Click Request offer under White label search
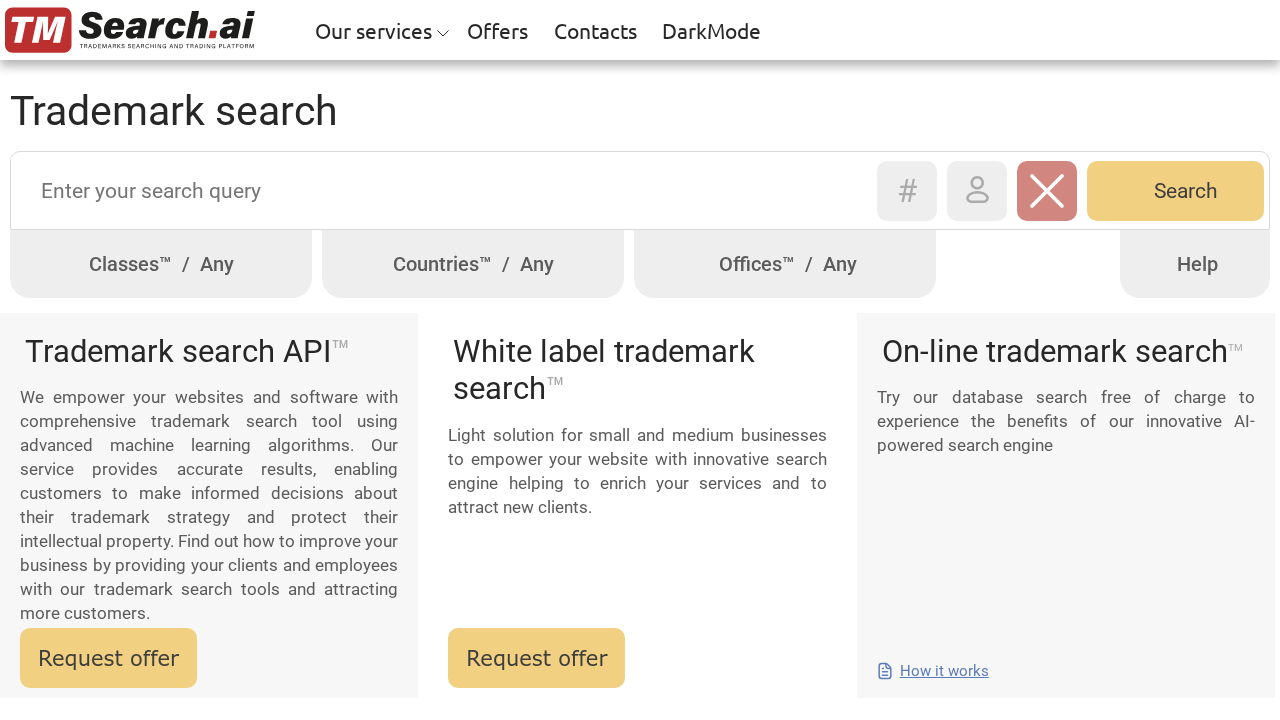1280x720 pixels. (536, 657)
